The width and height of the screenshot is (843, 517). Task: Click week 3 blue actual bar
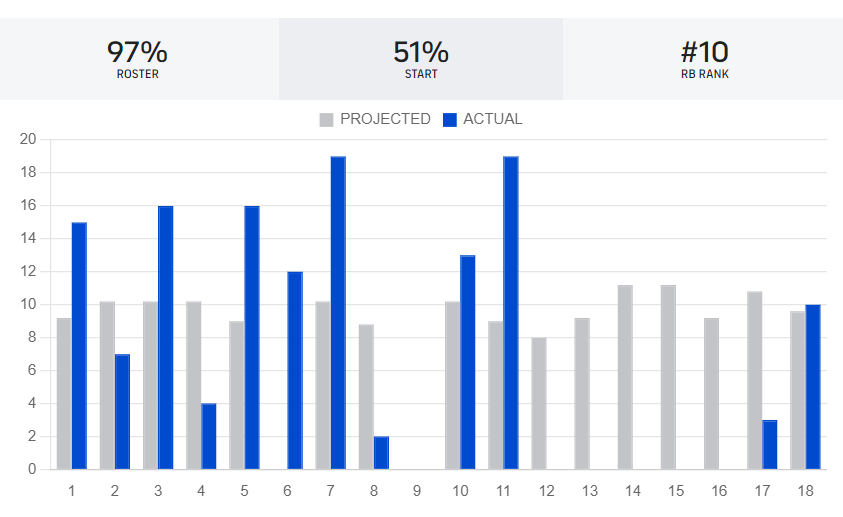(x=166, y=338)
